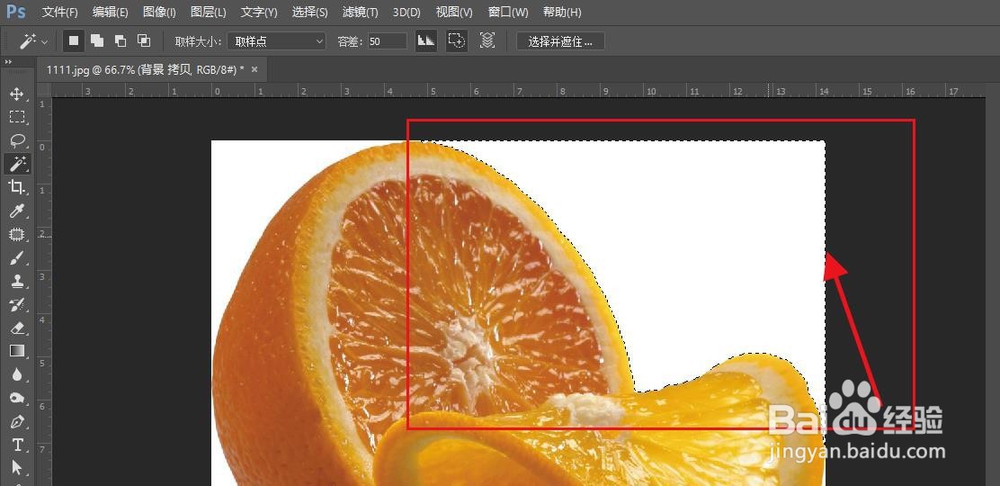Select the Crop tool
Image resolution: width=1000 pixels, height=486 pixels.
17,187
